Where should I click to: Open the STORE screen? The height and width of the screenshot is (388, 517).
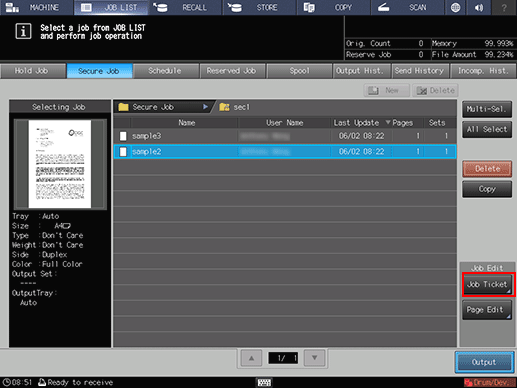[x=259, y=7]
